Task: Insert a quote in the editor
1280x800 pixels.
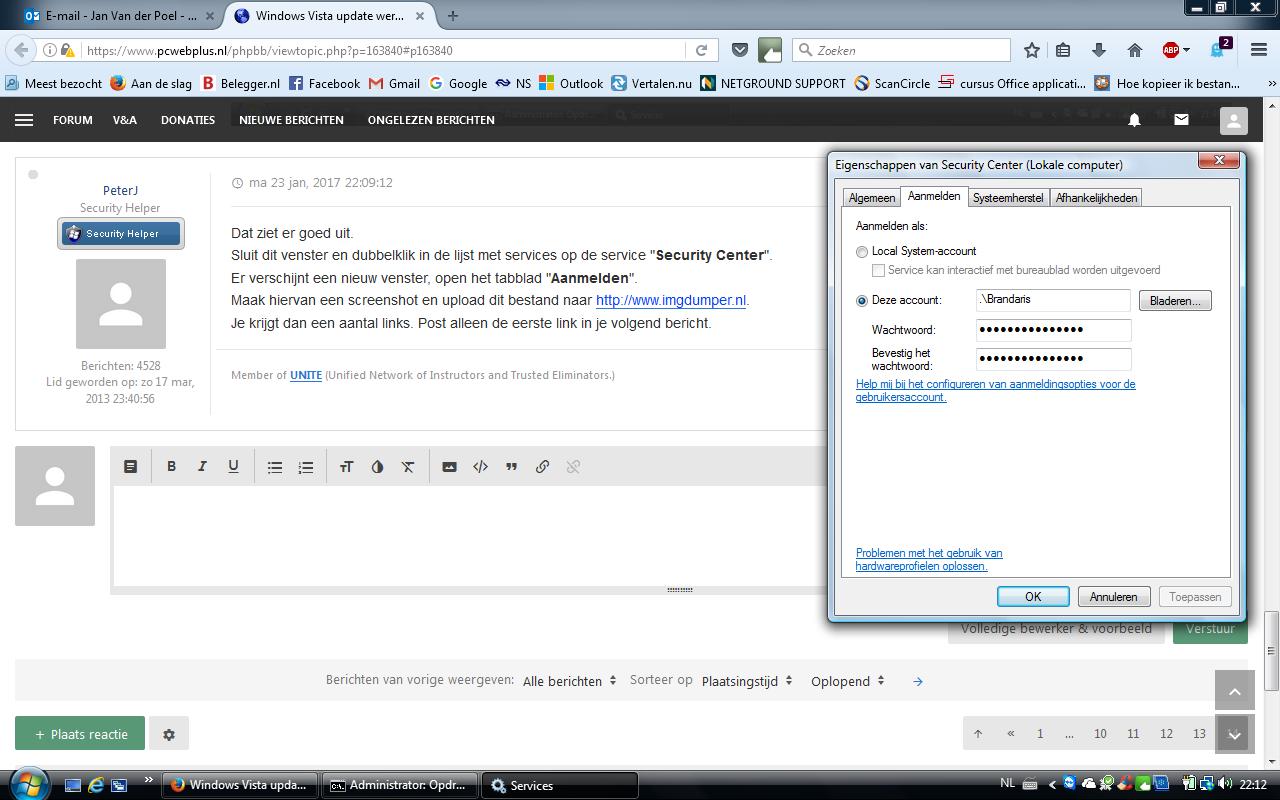Action: point(511,467)
